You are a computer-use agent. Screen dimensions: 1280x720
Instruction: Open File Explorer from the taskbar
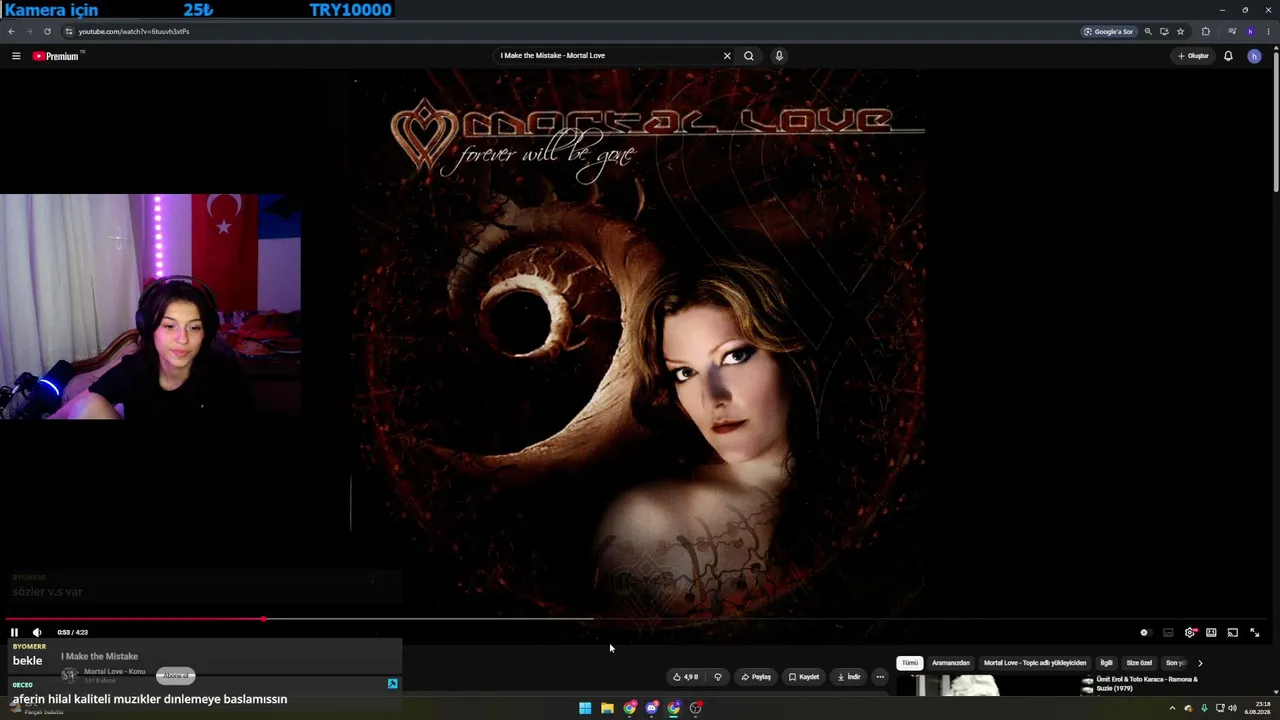(607, 708)
